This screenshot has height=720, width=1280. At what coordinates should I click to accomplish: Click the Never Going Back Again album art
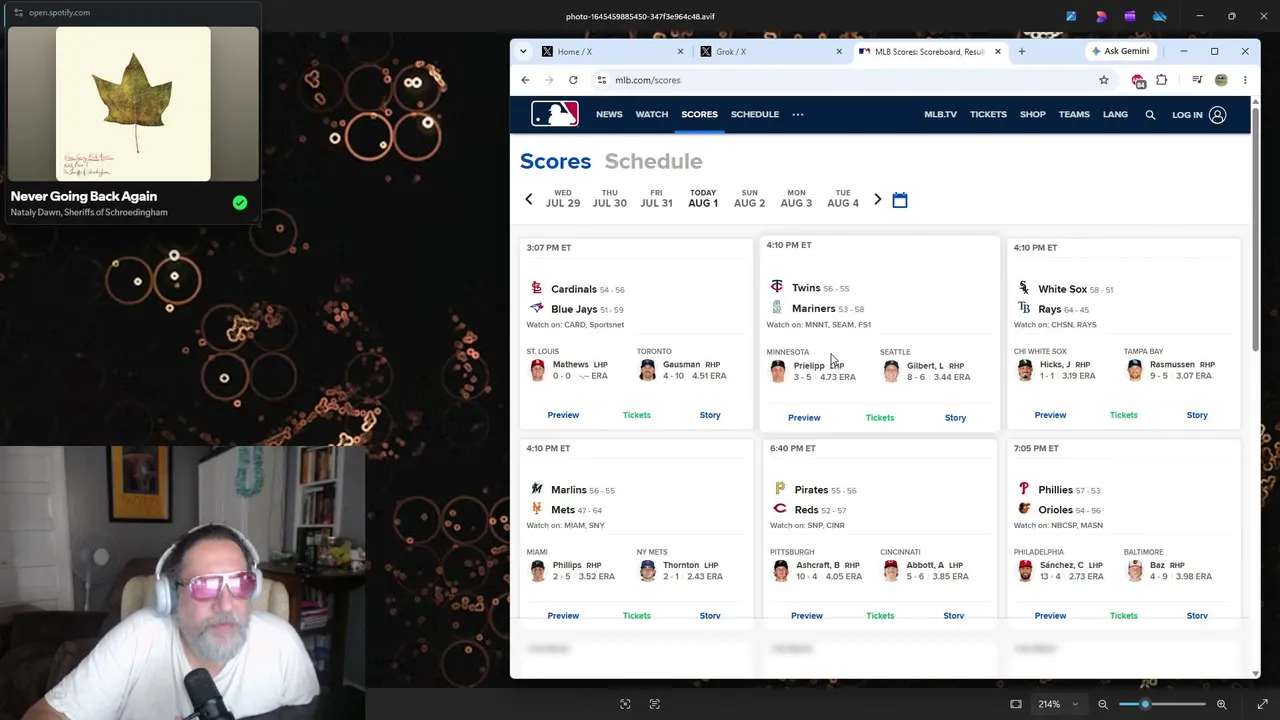133,104
